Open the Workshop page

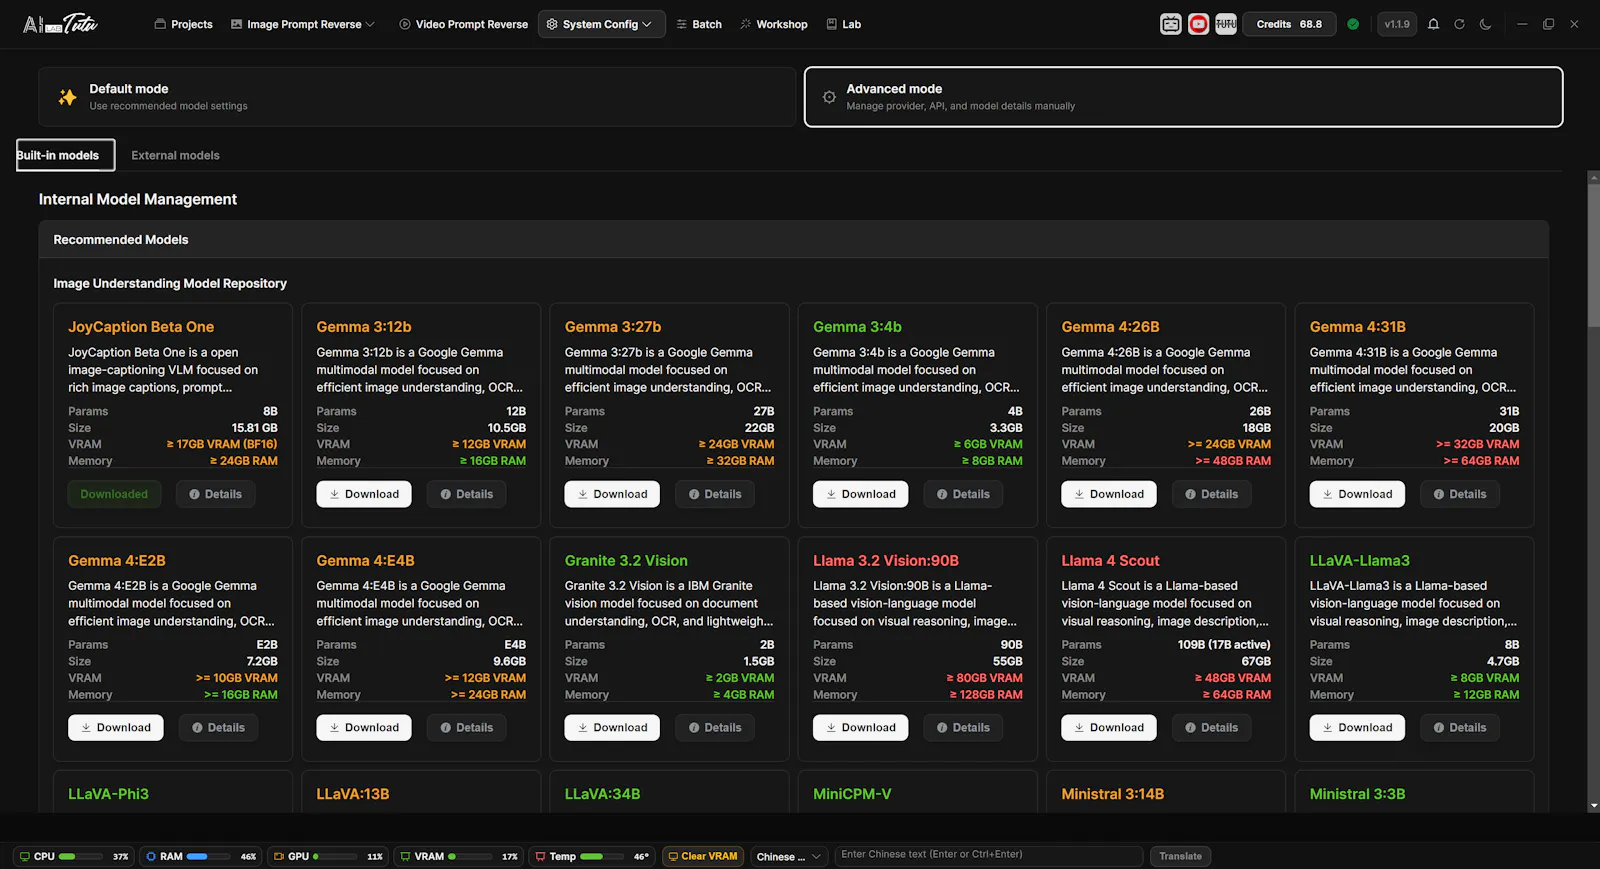(773, 24)
